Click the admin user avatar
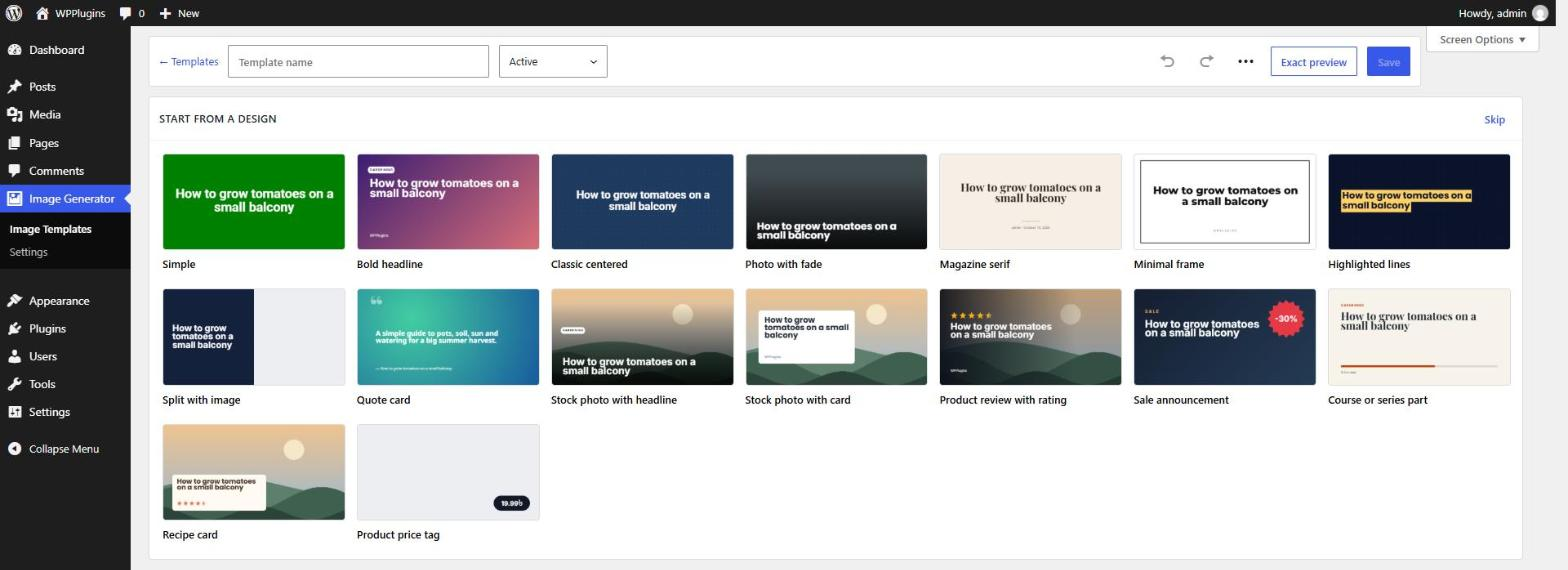Screen dimensions: 1568x570 click(x=1540, y=13)
